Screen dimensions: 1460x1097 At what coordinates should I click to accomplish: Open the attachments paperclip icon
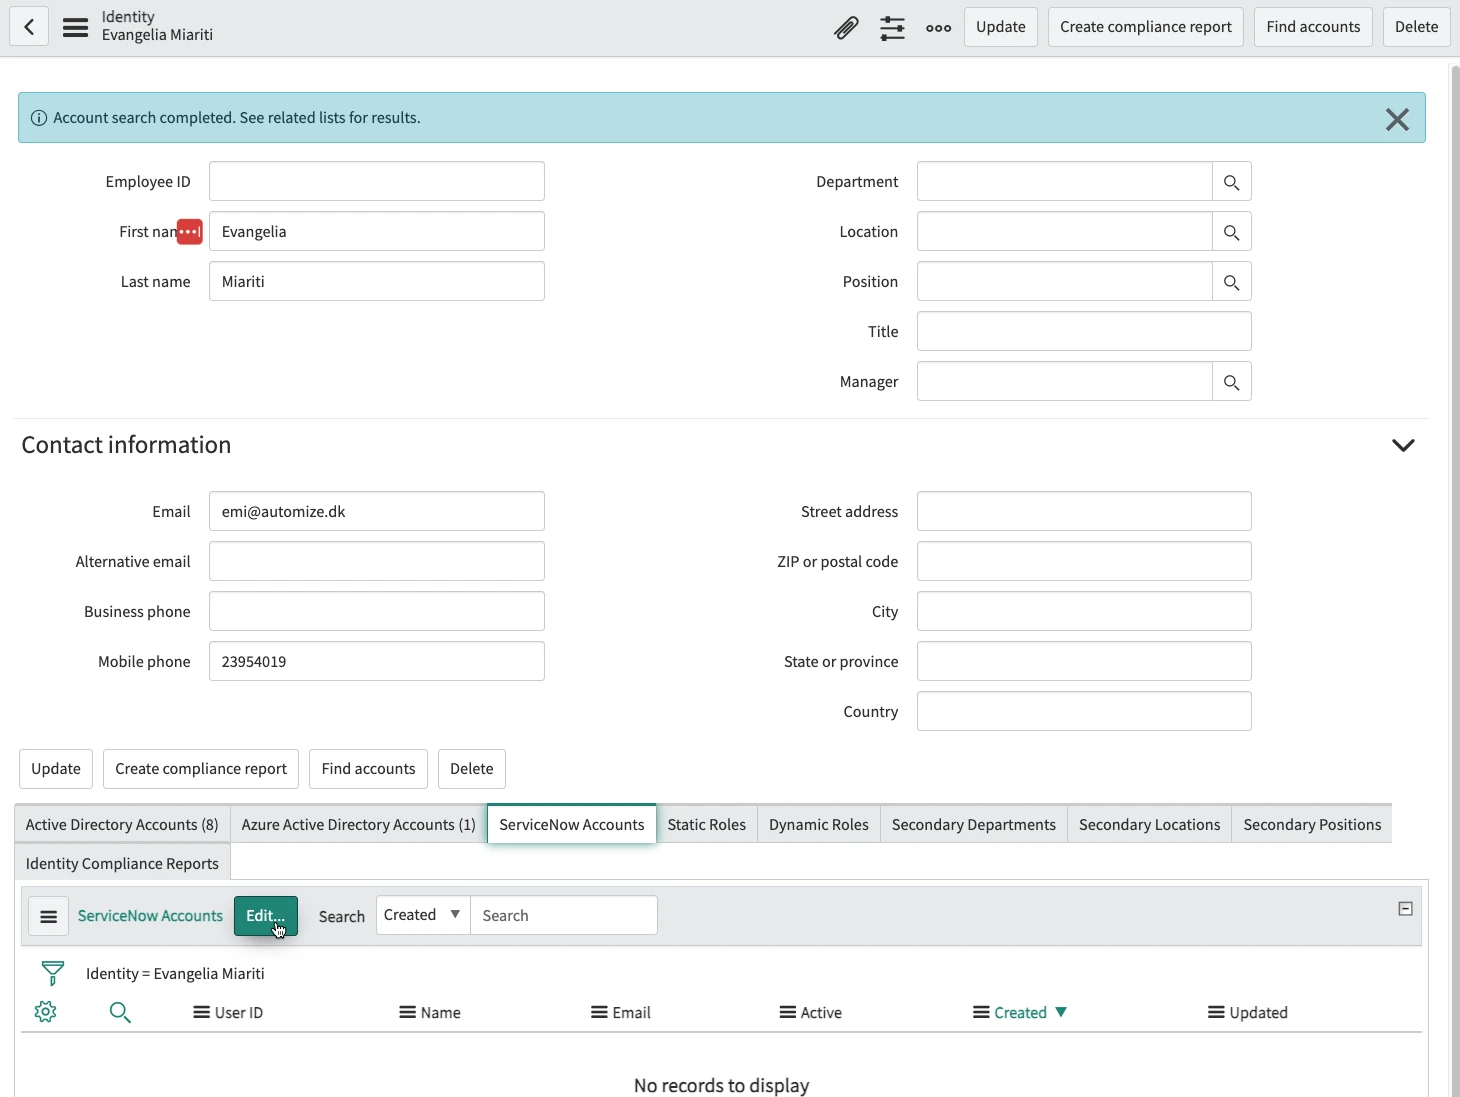point(845,27)
